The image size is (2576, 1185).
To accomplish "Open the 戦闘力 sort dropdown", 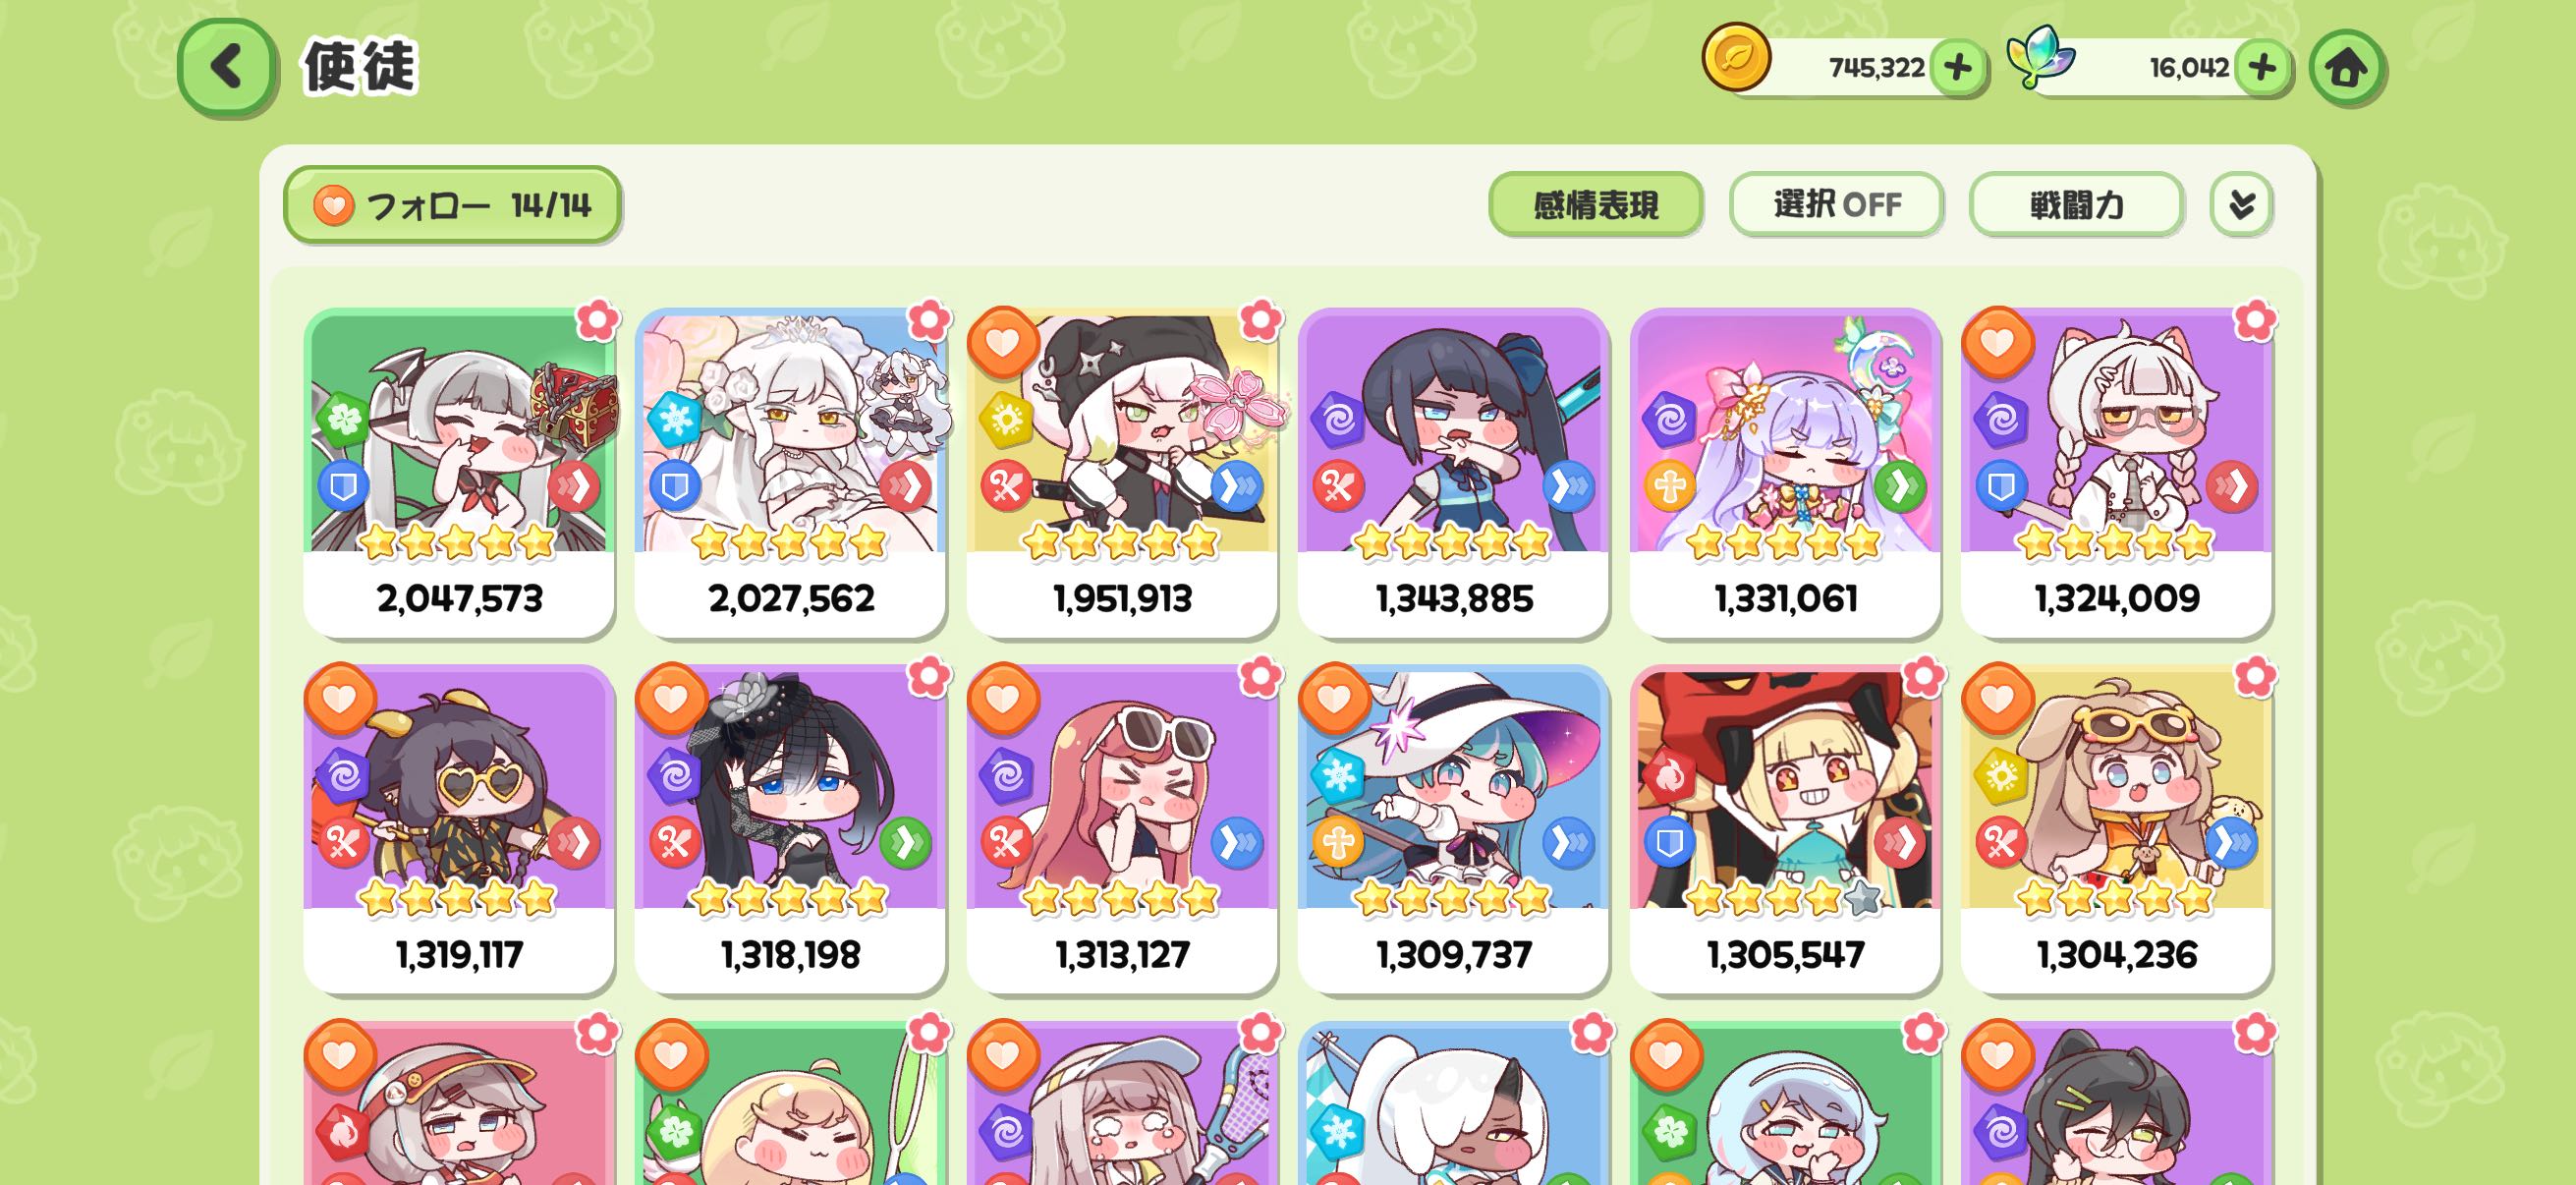I will (x=2076, y=205).
